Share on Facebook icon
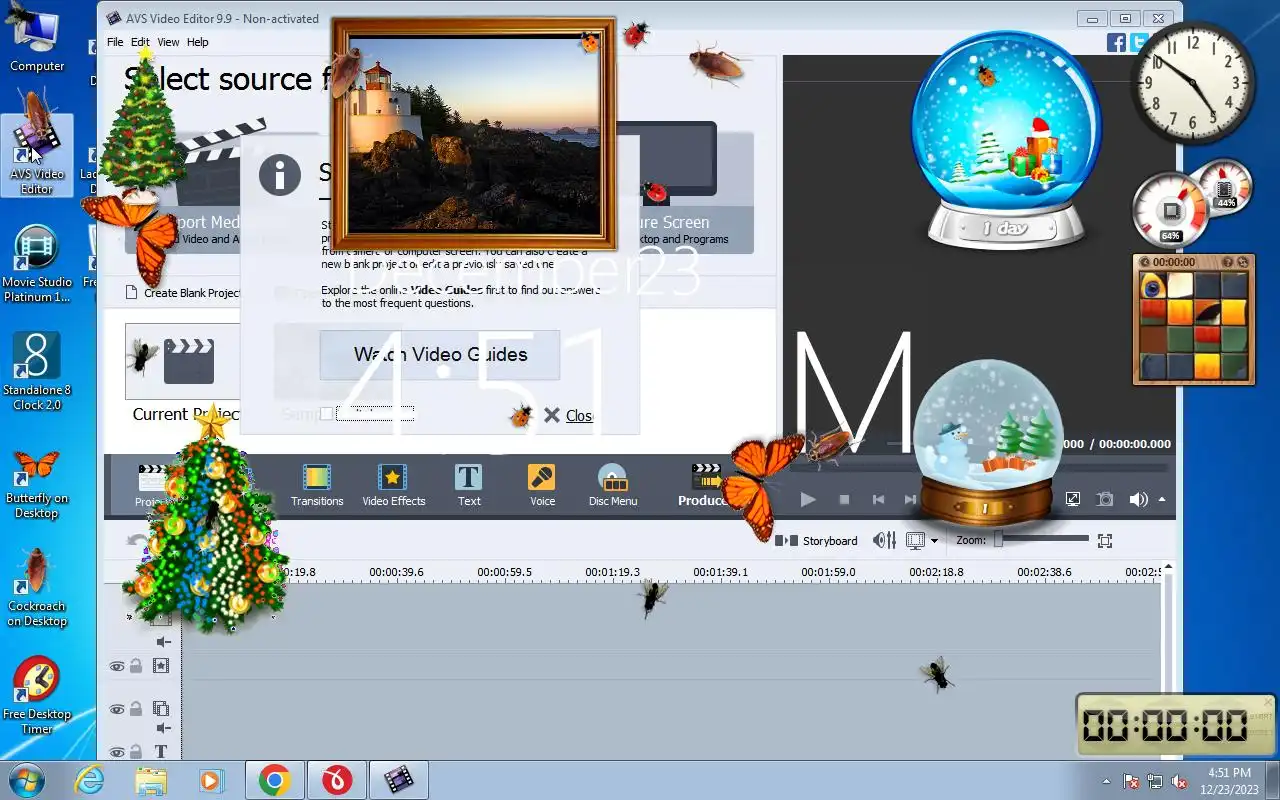Screen dimensions: 1280x800 [x=1116, y=42]
